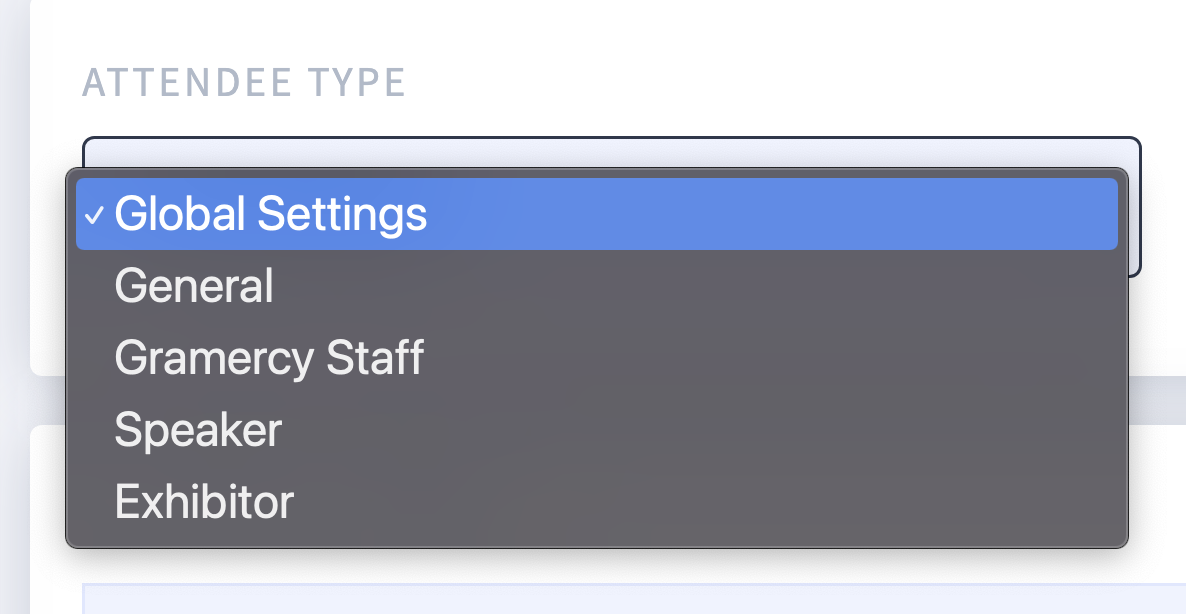Click the lower white card panel
Screen dimensions: 1186x614
click(1157, 499)
